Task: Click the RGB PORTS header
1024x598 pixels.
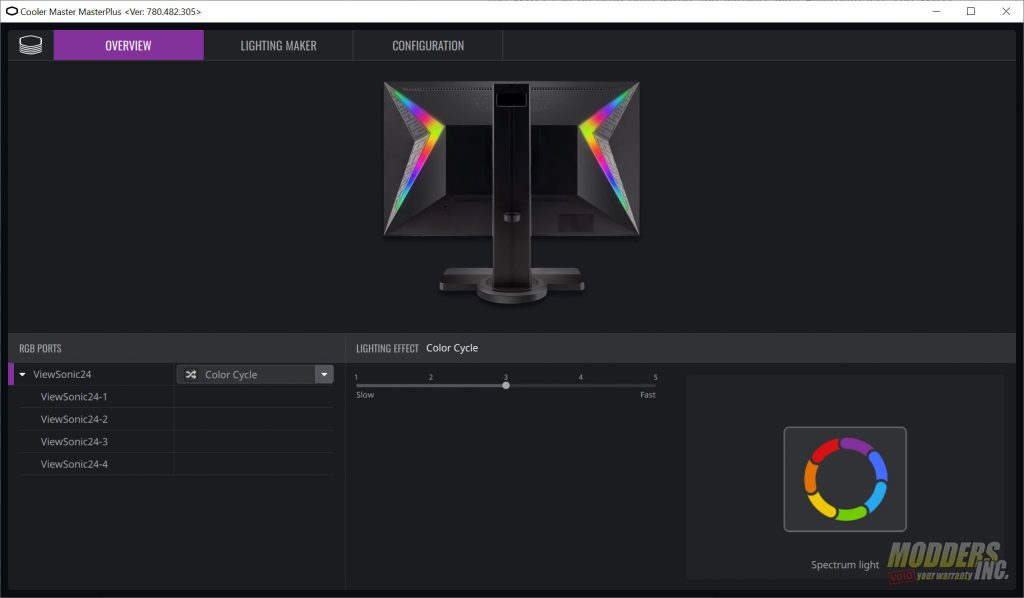Action: pos(40,348)
